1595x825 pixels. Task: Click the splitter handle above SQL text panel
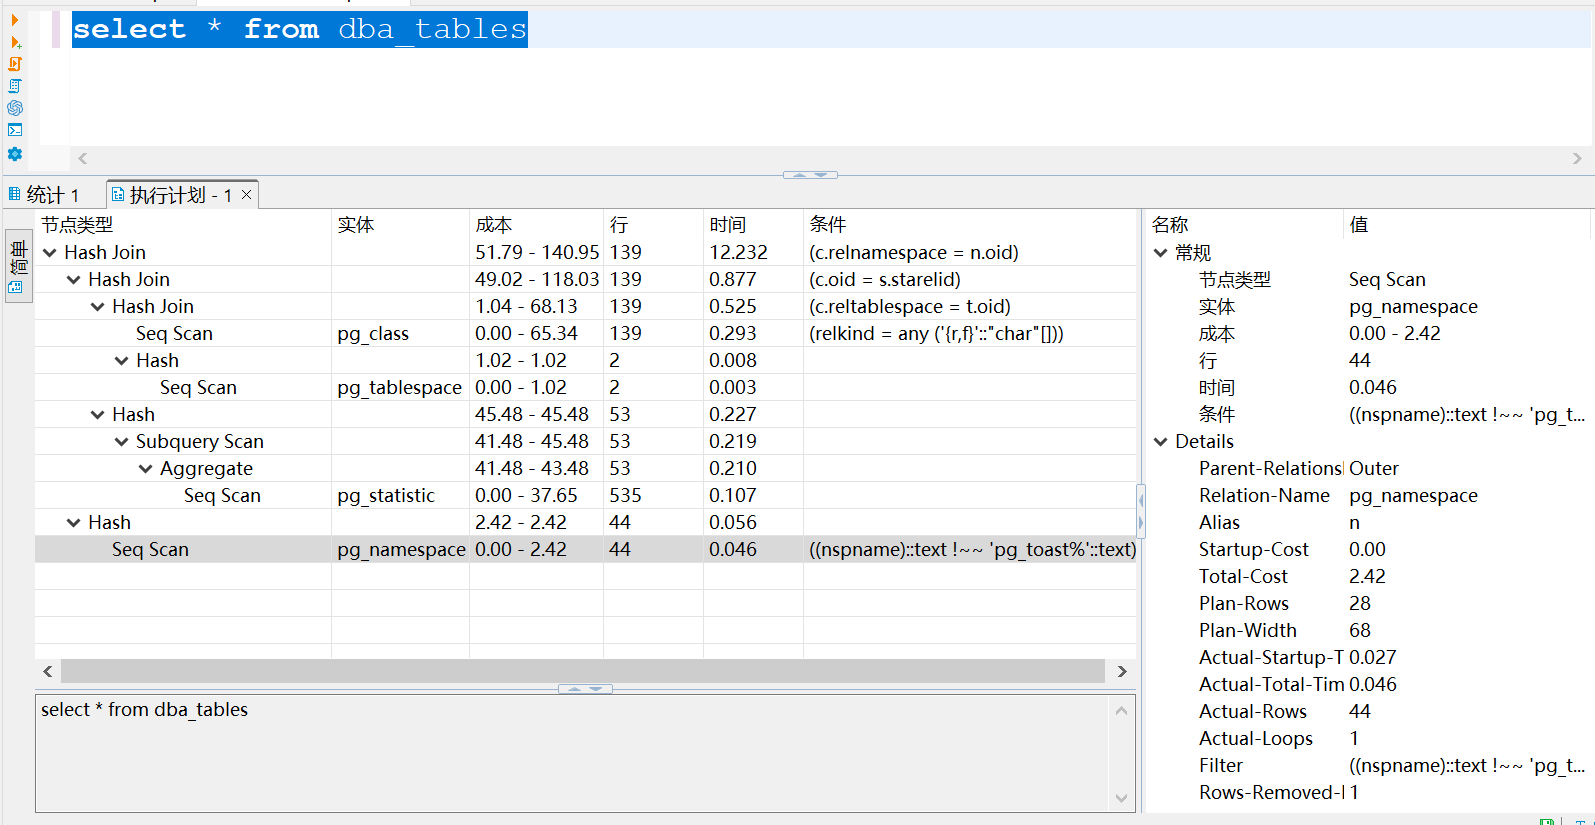pos(585,689)
